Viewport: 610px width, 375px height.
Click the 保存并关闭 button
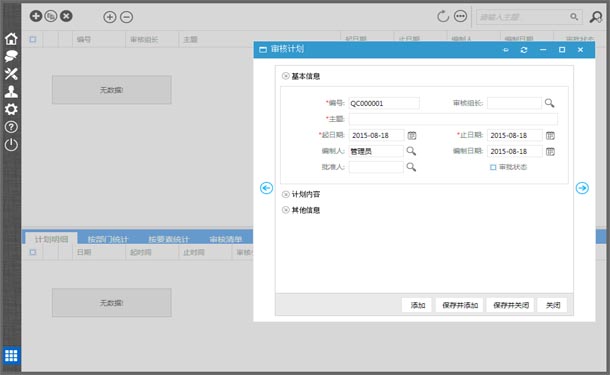tap(511, 305)
